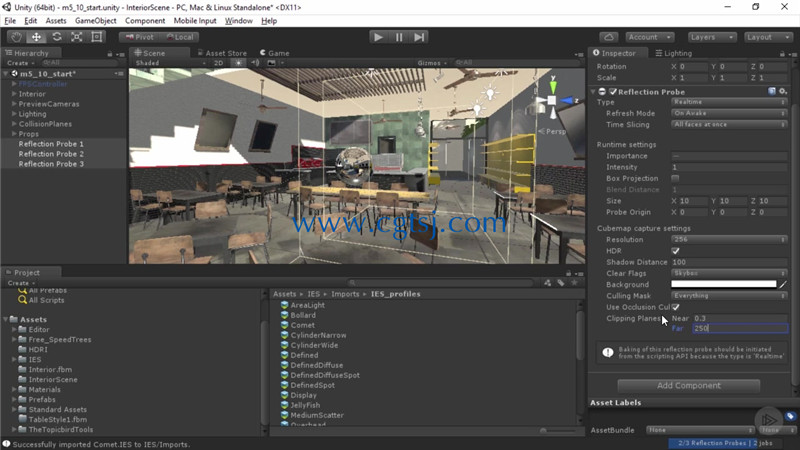Open Clear Flags Skybox dropdown
Screen dimensions: 800x450
pyautogui.click(x=729, y=273)
